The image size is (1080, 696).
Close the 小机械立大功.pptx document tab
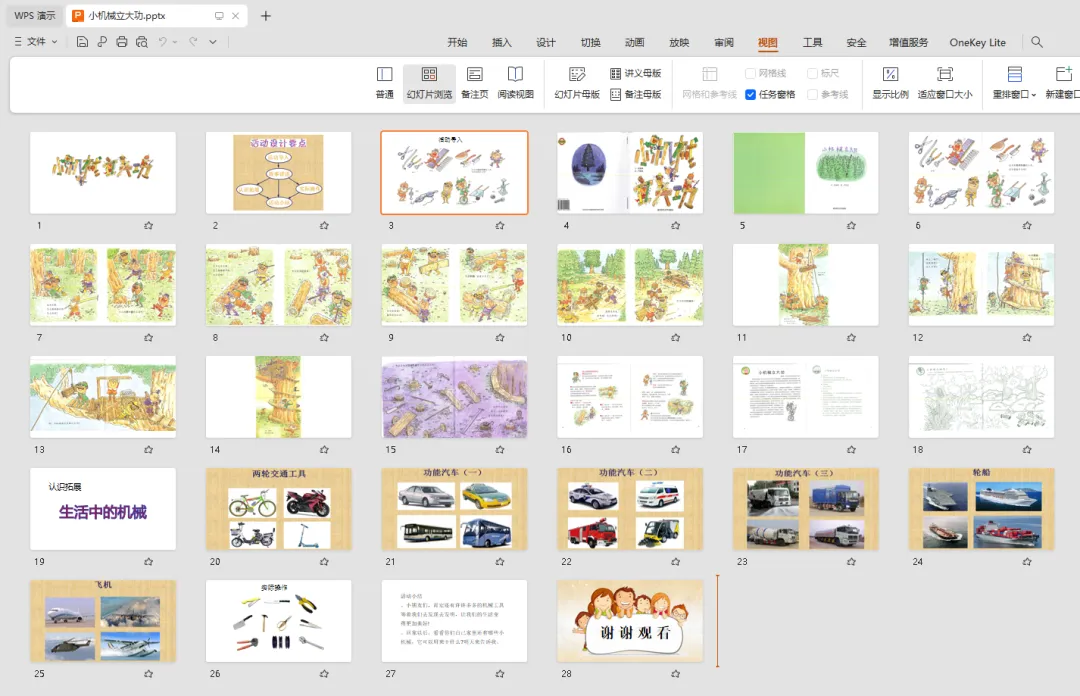pos(236,16)
